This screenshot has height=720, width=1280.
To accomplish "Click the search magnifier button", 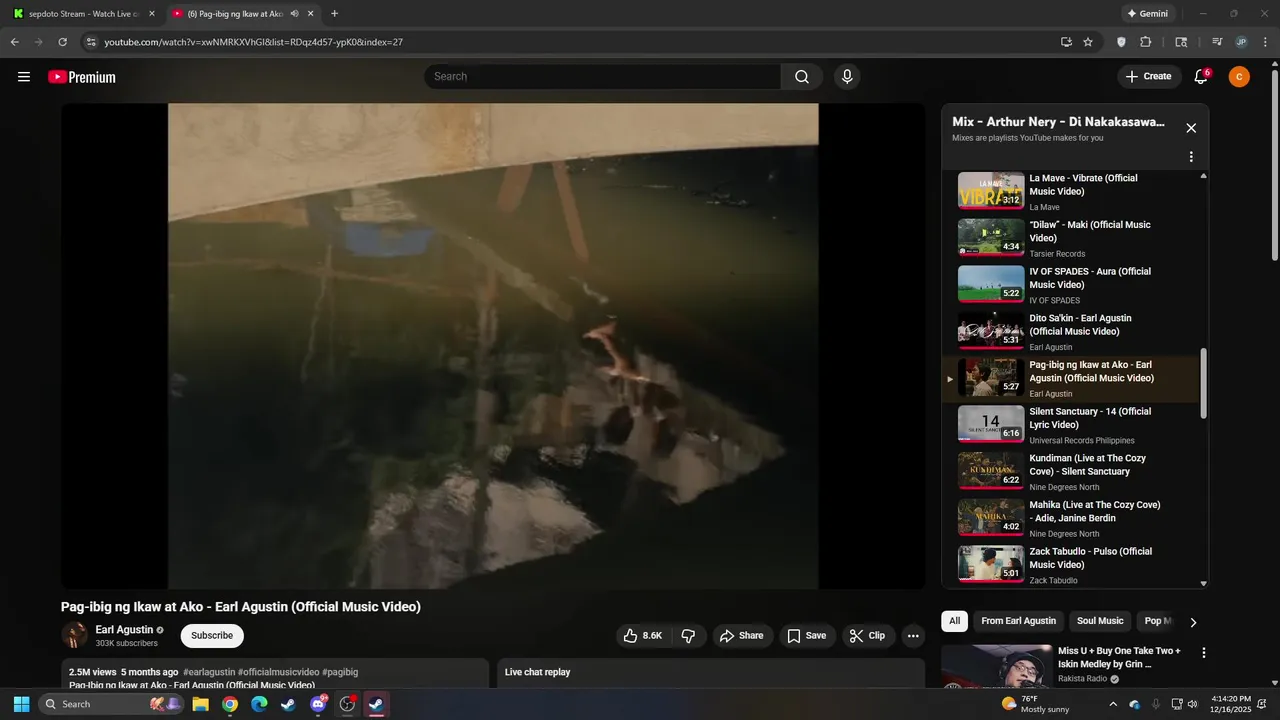I will [802, 77].
